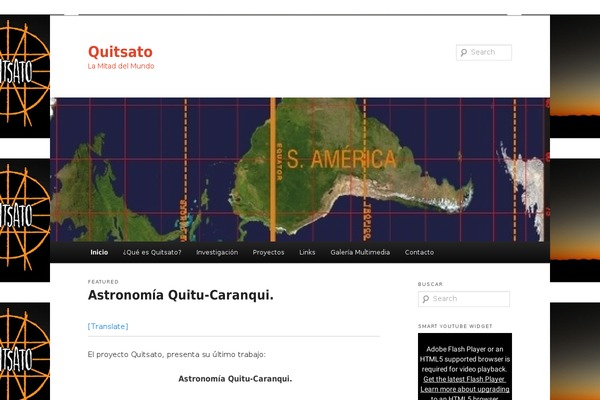Open the Investigación menu
Screen dimensions: 600x400
pyautogui.click(x=217, y=252)
